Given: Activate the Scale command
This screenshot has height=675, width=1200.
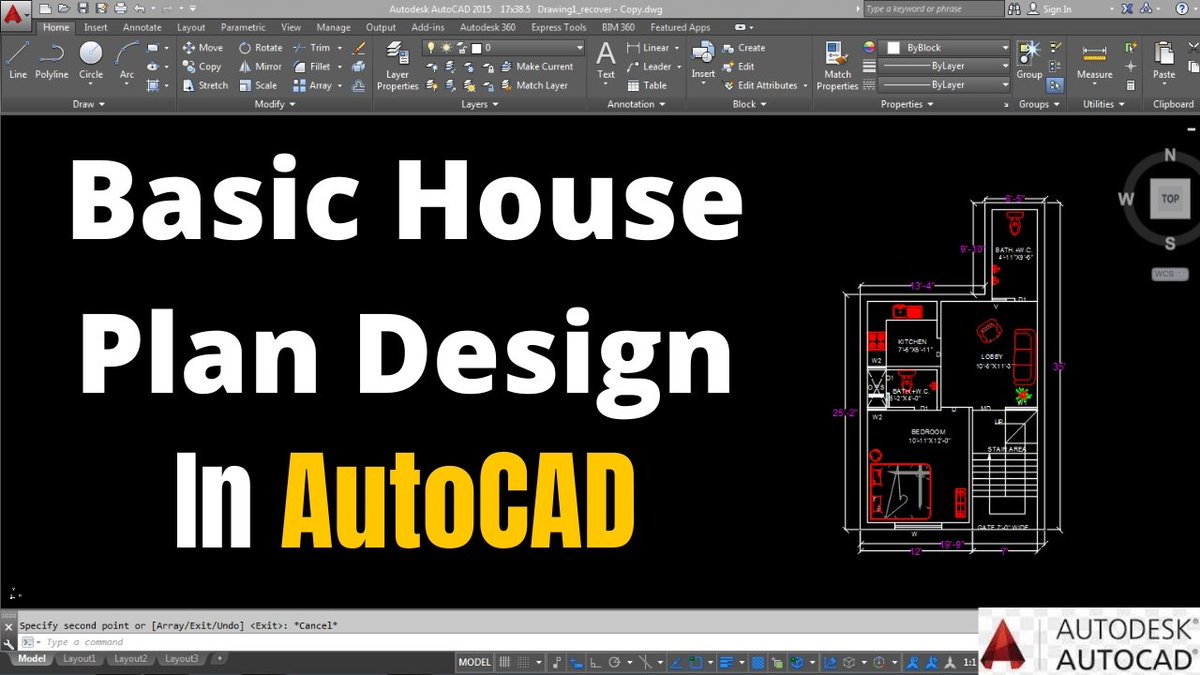Looking at the screenshot, I should pos(258,85).
